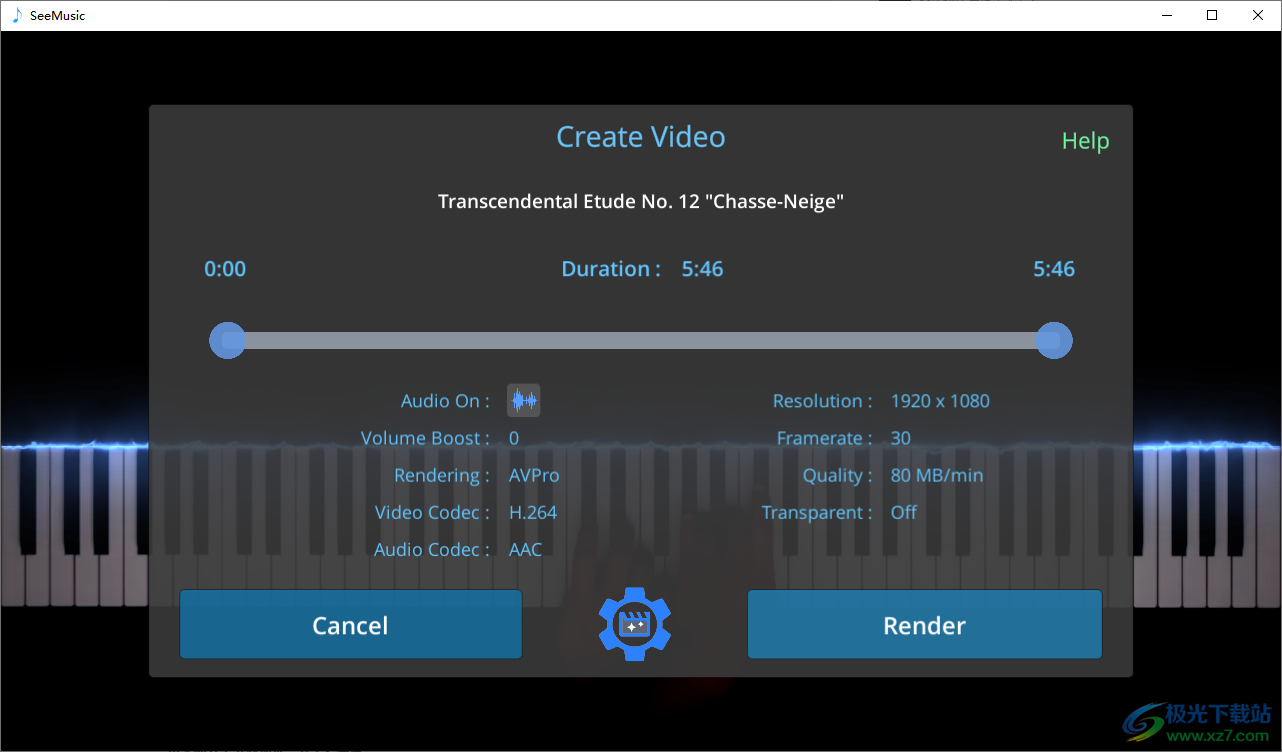
Task: Open the video render settings gear icon
Action: tap(634, 624)
